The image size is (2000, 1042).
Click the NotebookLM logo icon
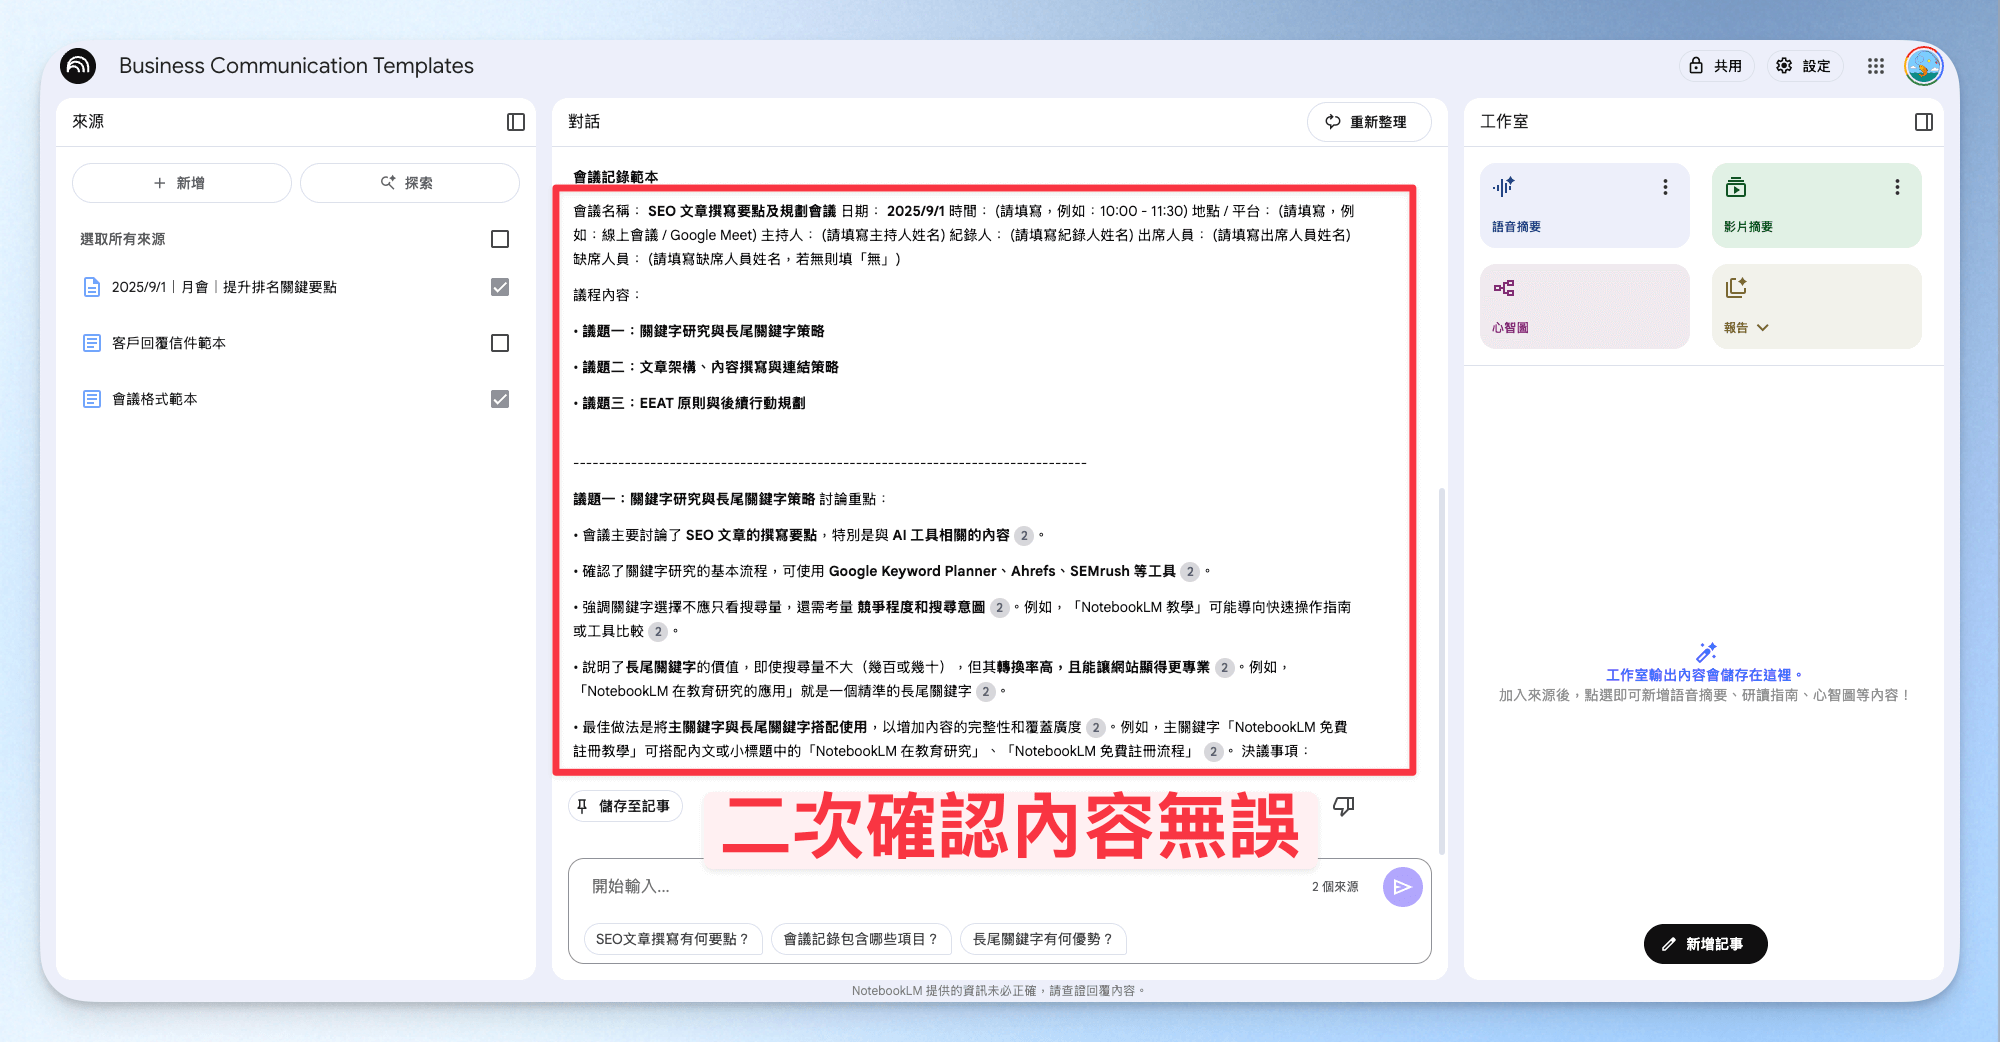[x=78, y=66]
